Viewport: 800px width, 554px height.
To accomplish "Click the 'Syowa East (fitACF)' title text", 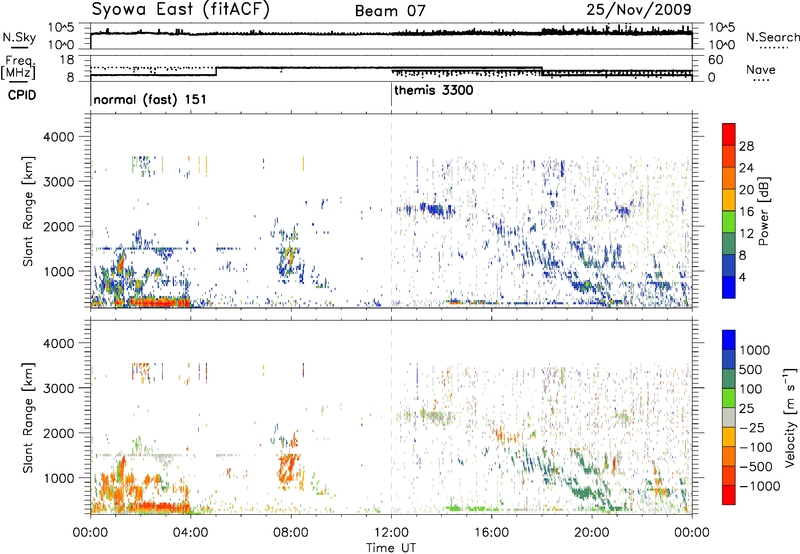I will pos(181,10).
